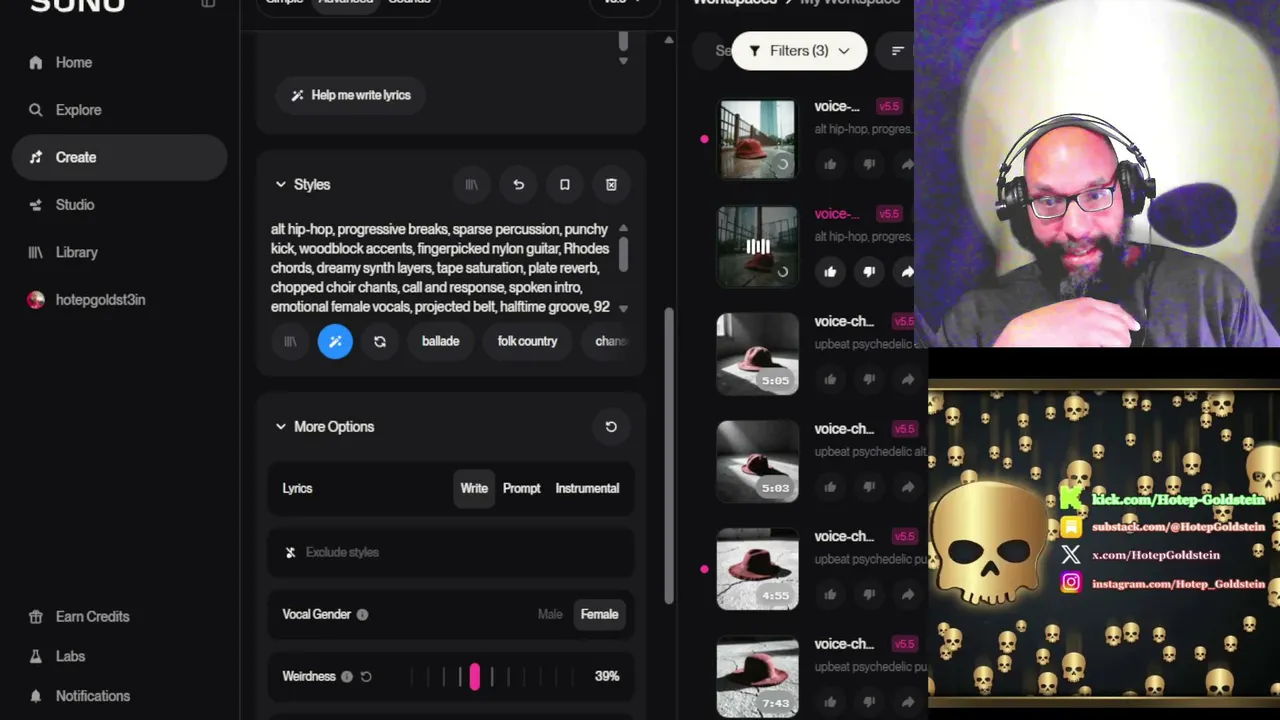Click into the styles text box

(x=442, y=268)
